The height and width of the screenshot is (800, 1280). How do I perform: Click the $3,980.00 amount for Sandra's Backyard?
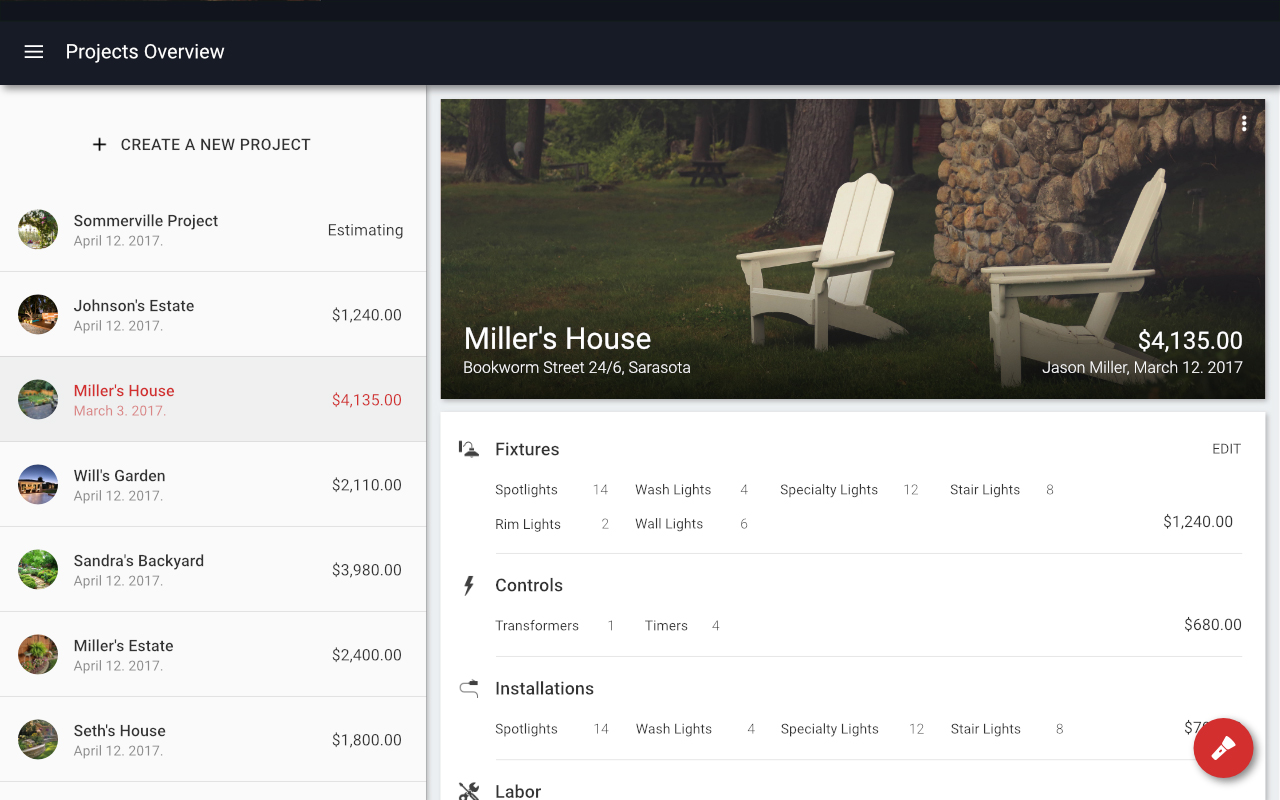pyautogui.click(x=367, y=570)
